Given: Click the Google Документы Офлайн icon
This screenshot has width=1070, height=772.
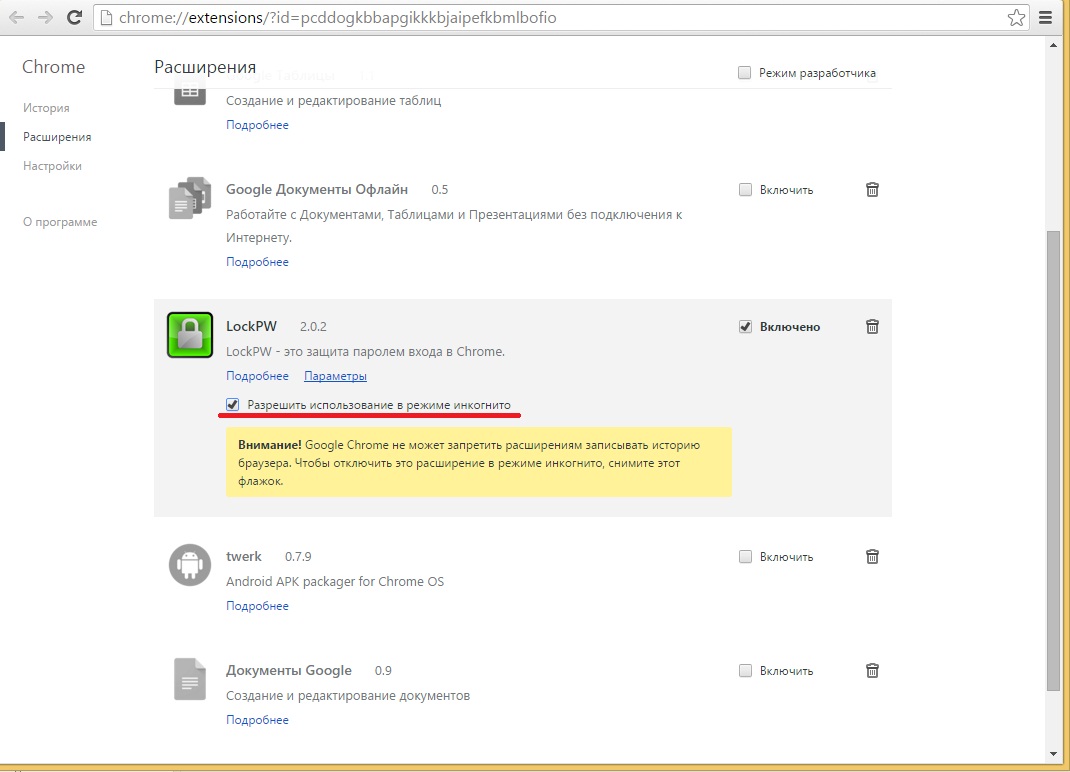Looking at the screenshot, I should pos(190,198).
